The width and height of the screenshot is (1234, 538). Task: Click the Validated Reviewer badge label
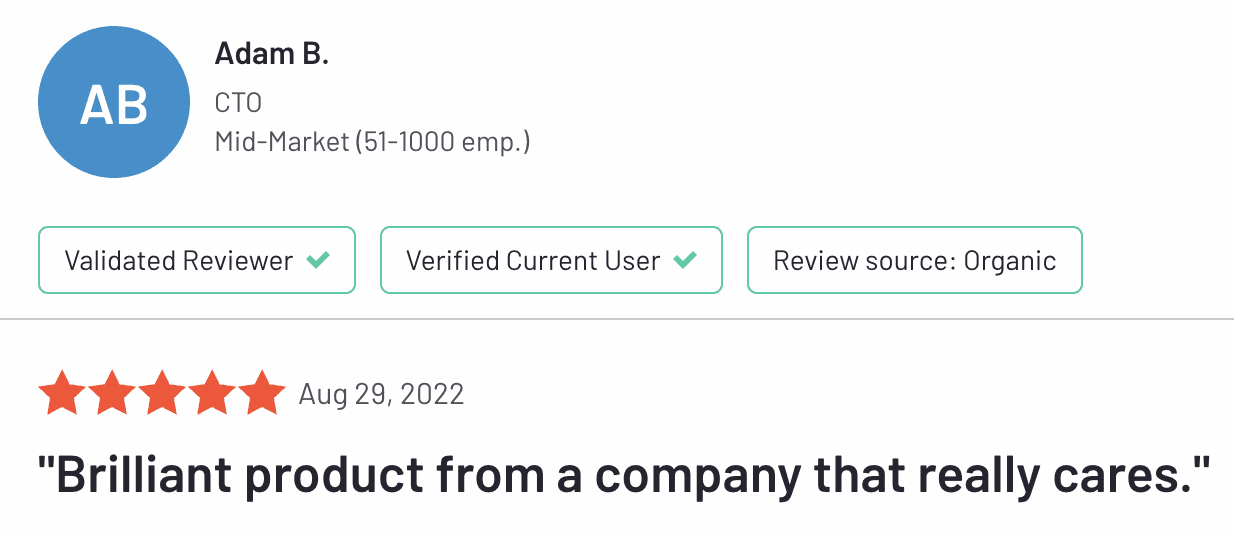point(179,261)
